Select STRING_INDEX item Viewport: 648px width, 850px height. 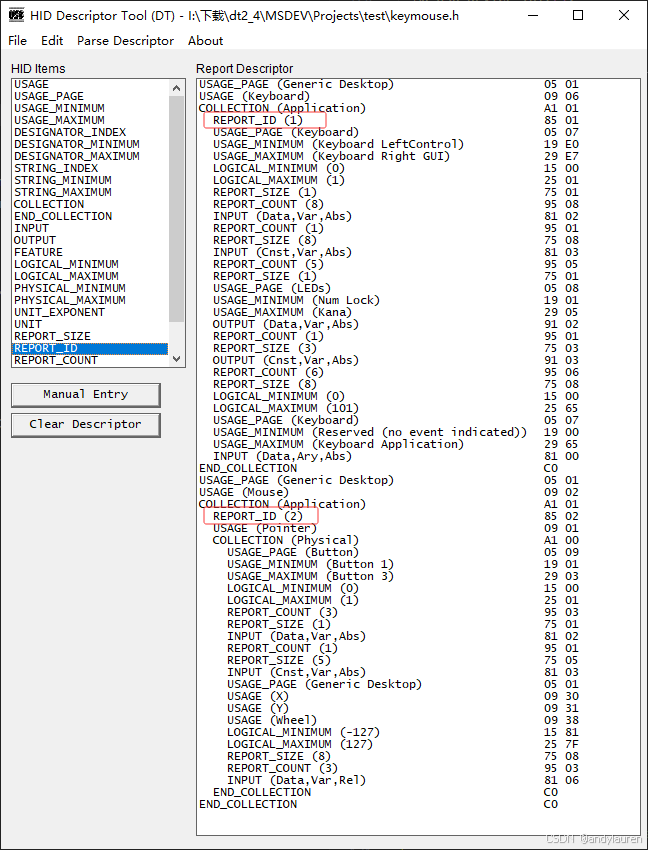coord(89,168)
